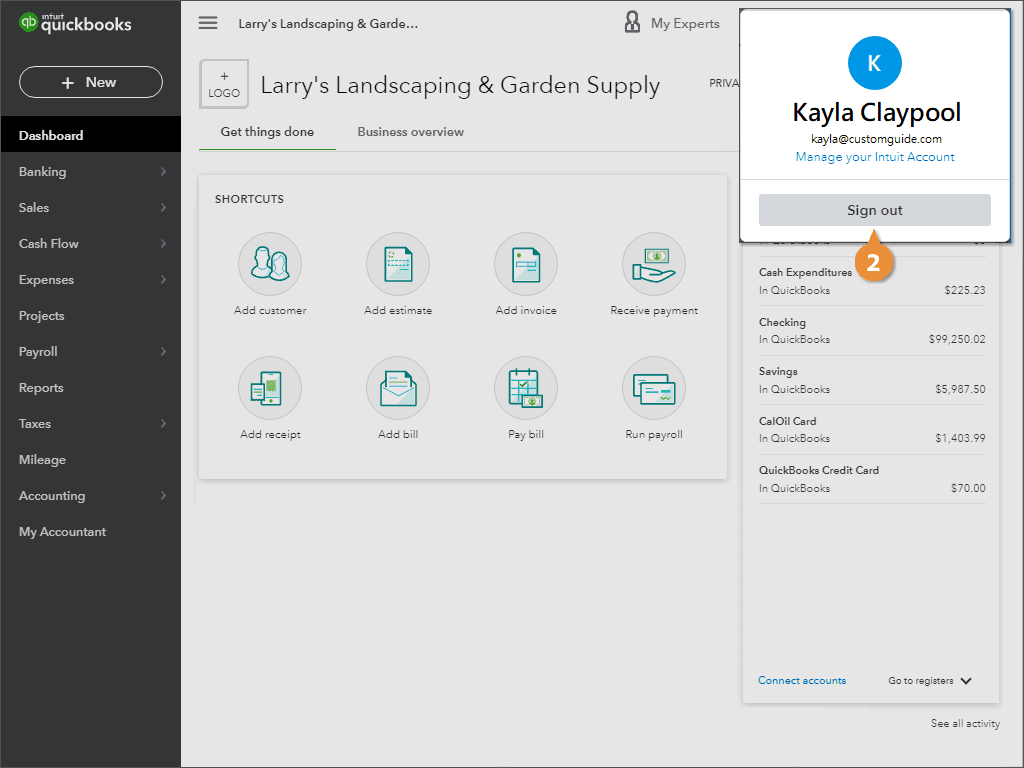Viewport: 1024px width, 768px height.
Task: Click the Add invoice shortcut icon
Action: click(x=526, y=265)
